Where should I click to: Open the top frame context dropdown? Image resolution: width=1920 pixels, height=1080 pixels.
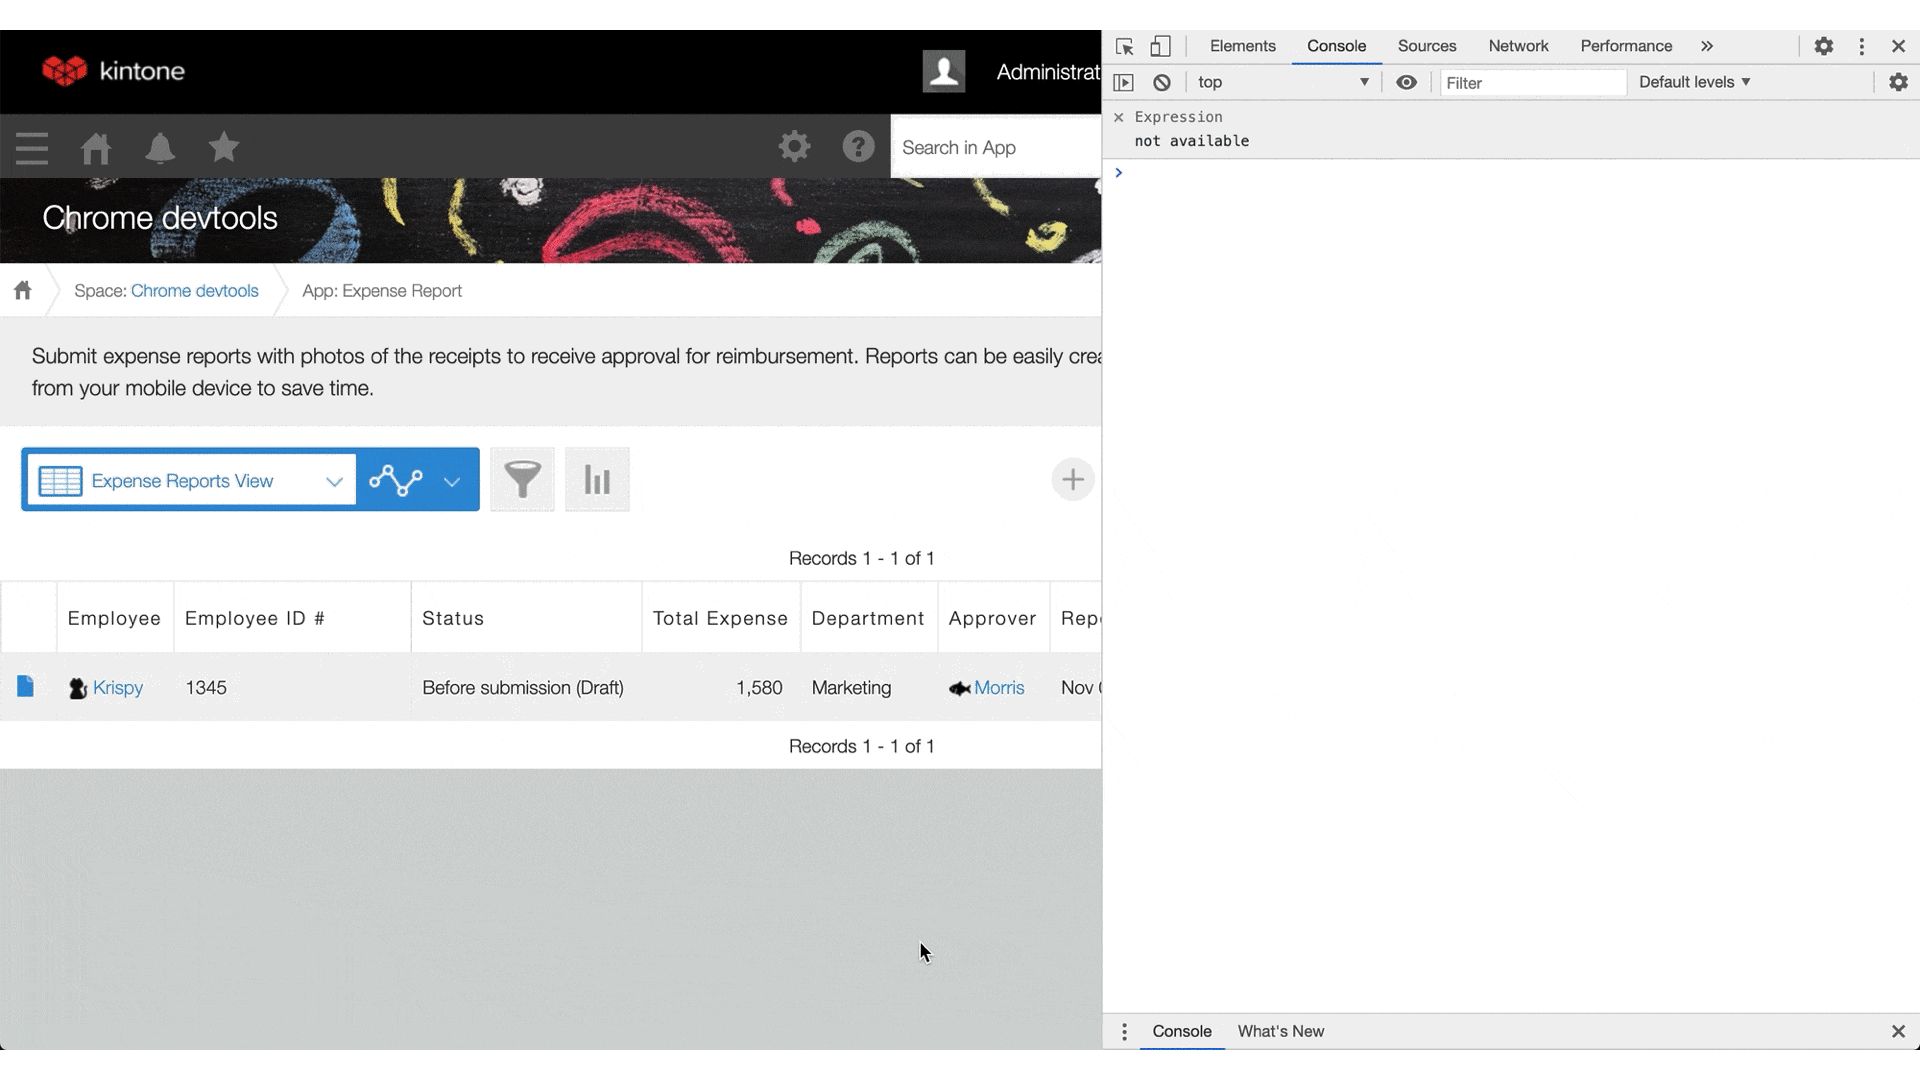pos(1284,82)
